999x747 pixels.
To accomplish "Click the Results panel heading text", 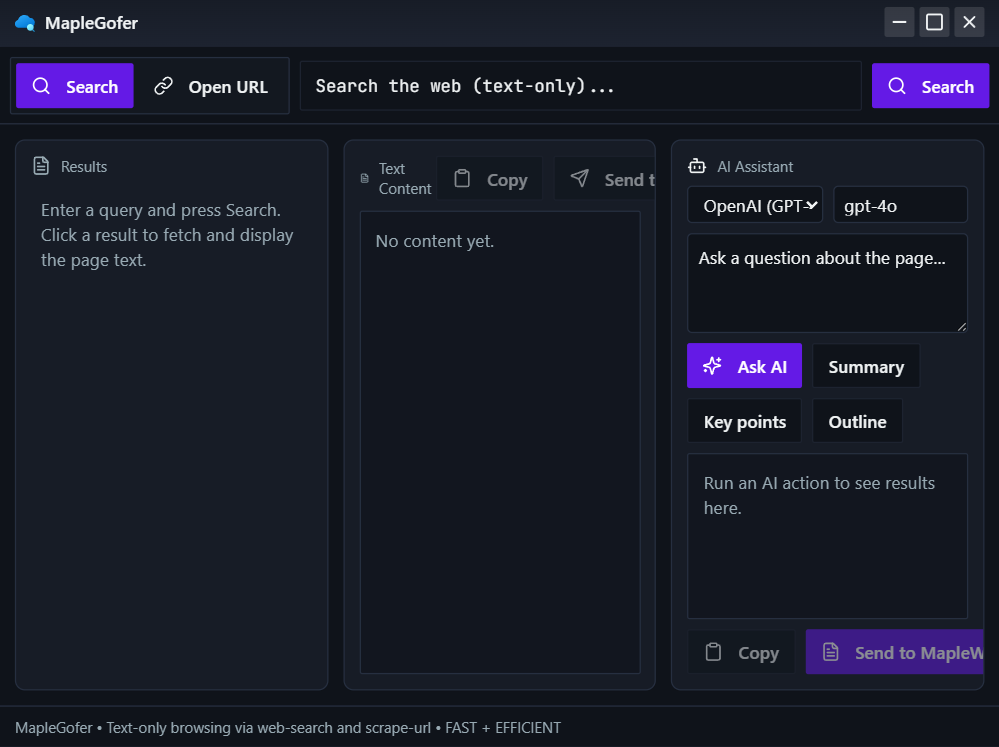I will click(84, 166).
